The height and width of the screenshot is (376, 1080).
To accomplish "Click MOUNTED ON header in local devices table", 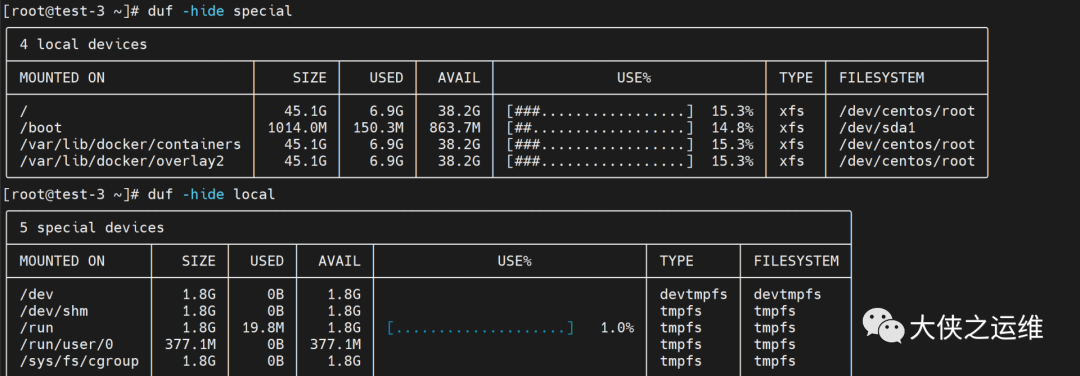I will tap(62, 78).
